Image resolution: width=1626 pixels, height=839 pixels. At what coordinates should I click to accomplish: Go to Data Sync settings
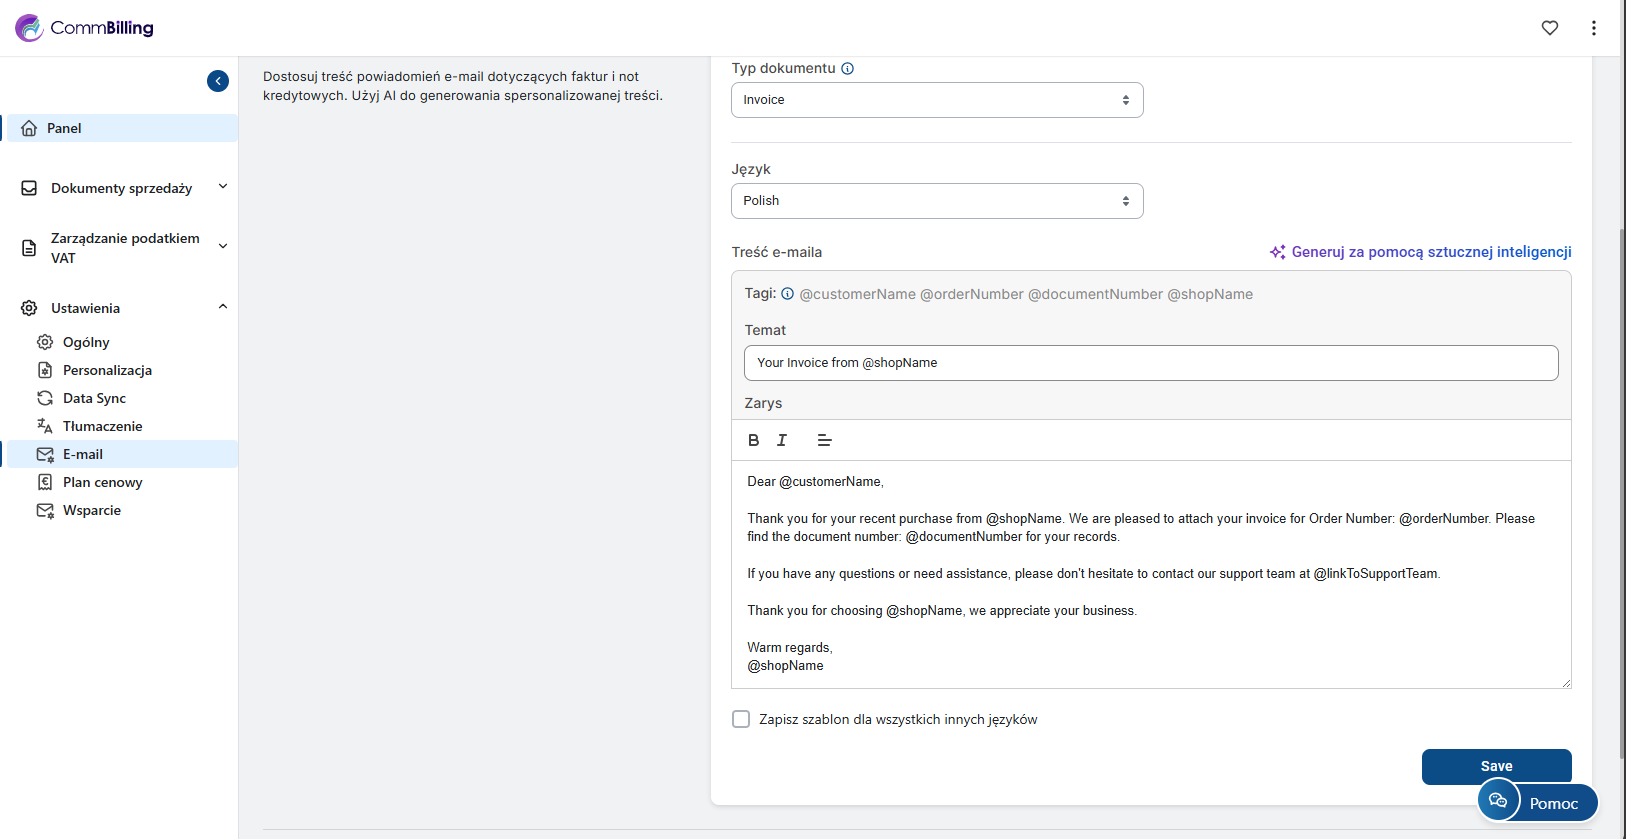point(94,398)
